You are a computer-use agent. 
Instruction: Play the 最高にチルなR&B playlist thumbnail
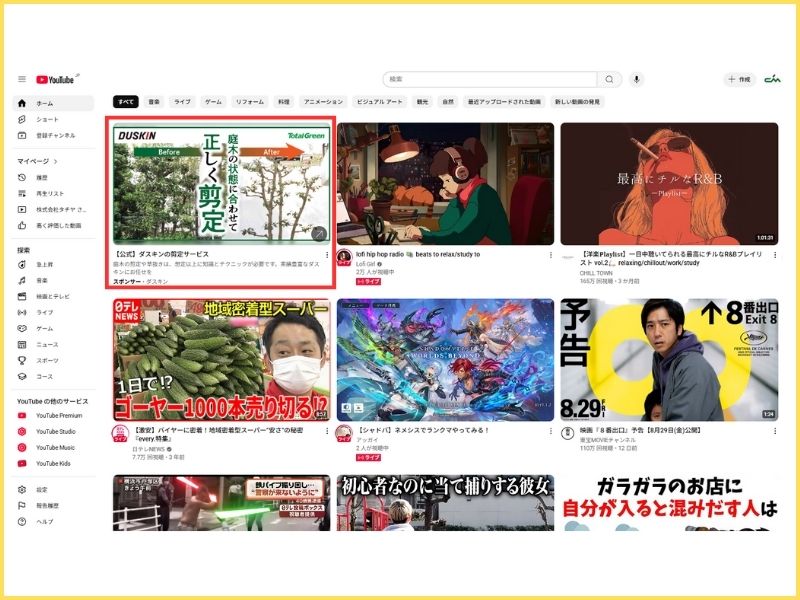[x=669, y=184]
